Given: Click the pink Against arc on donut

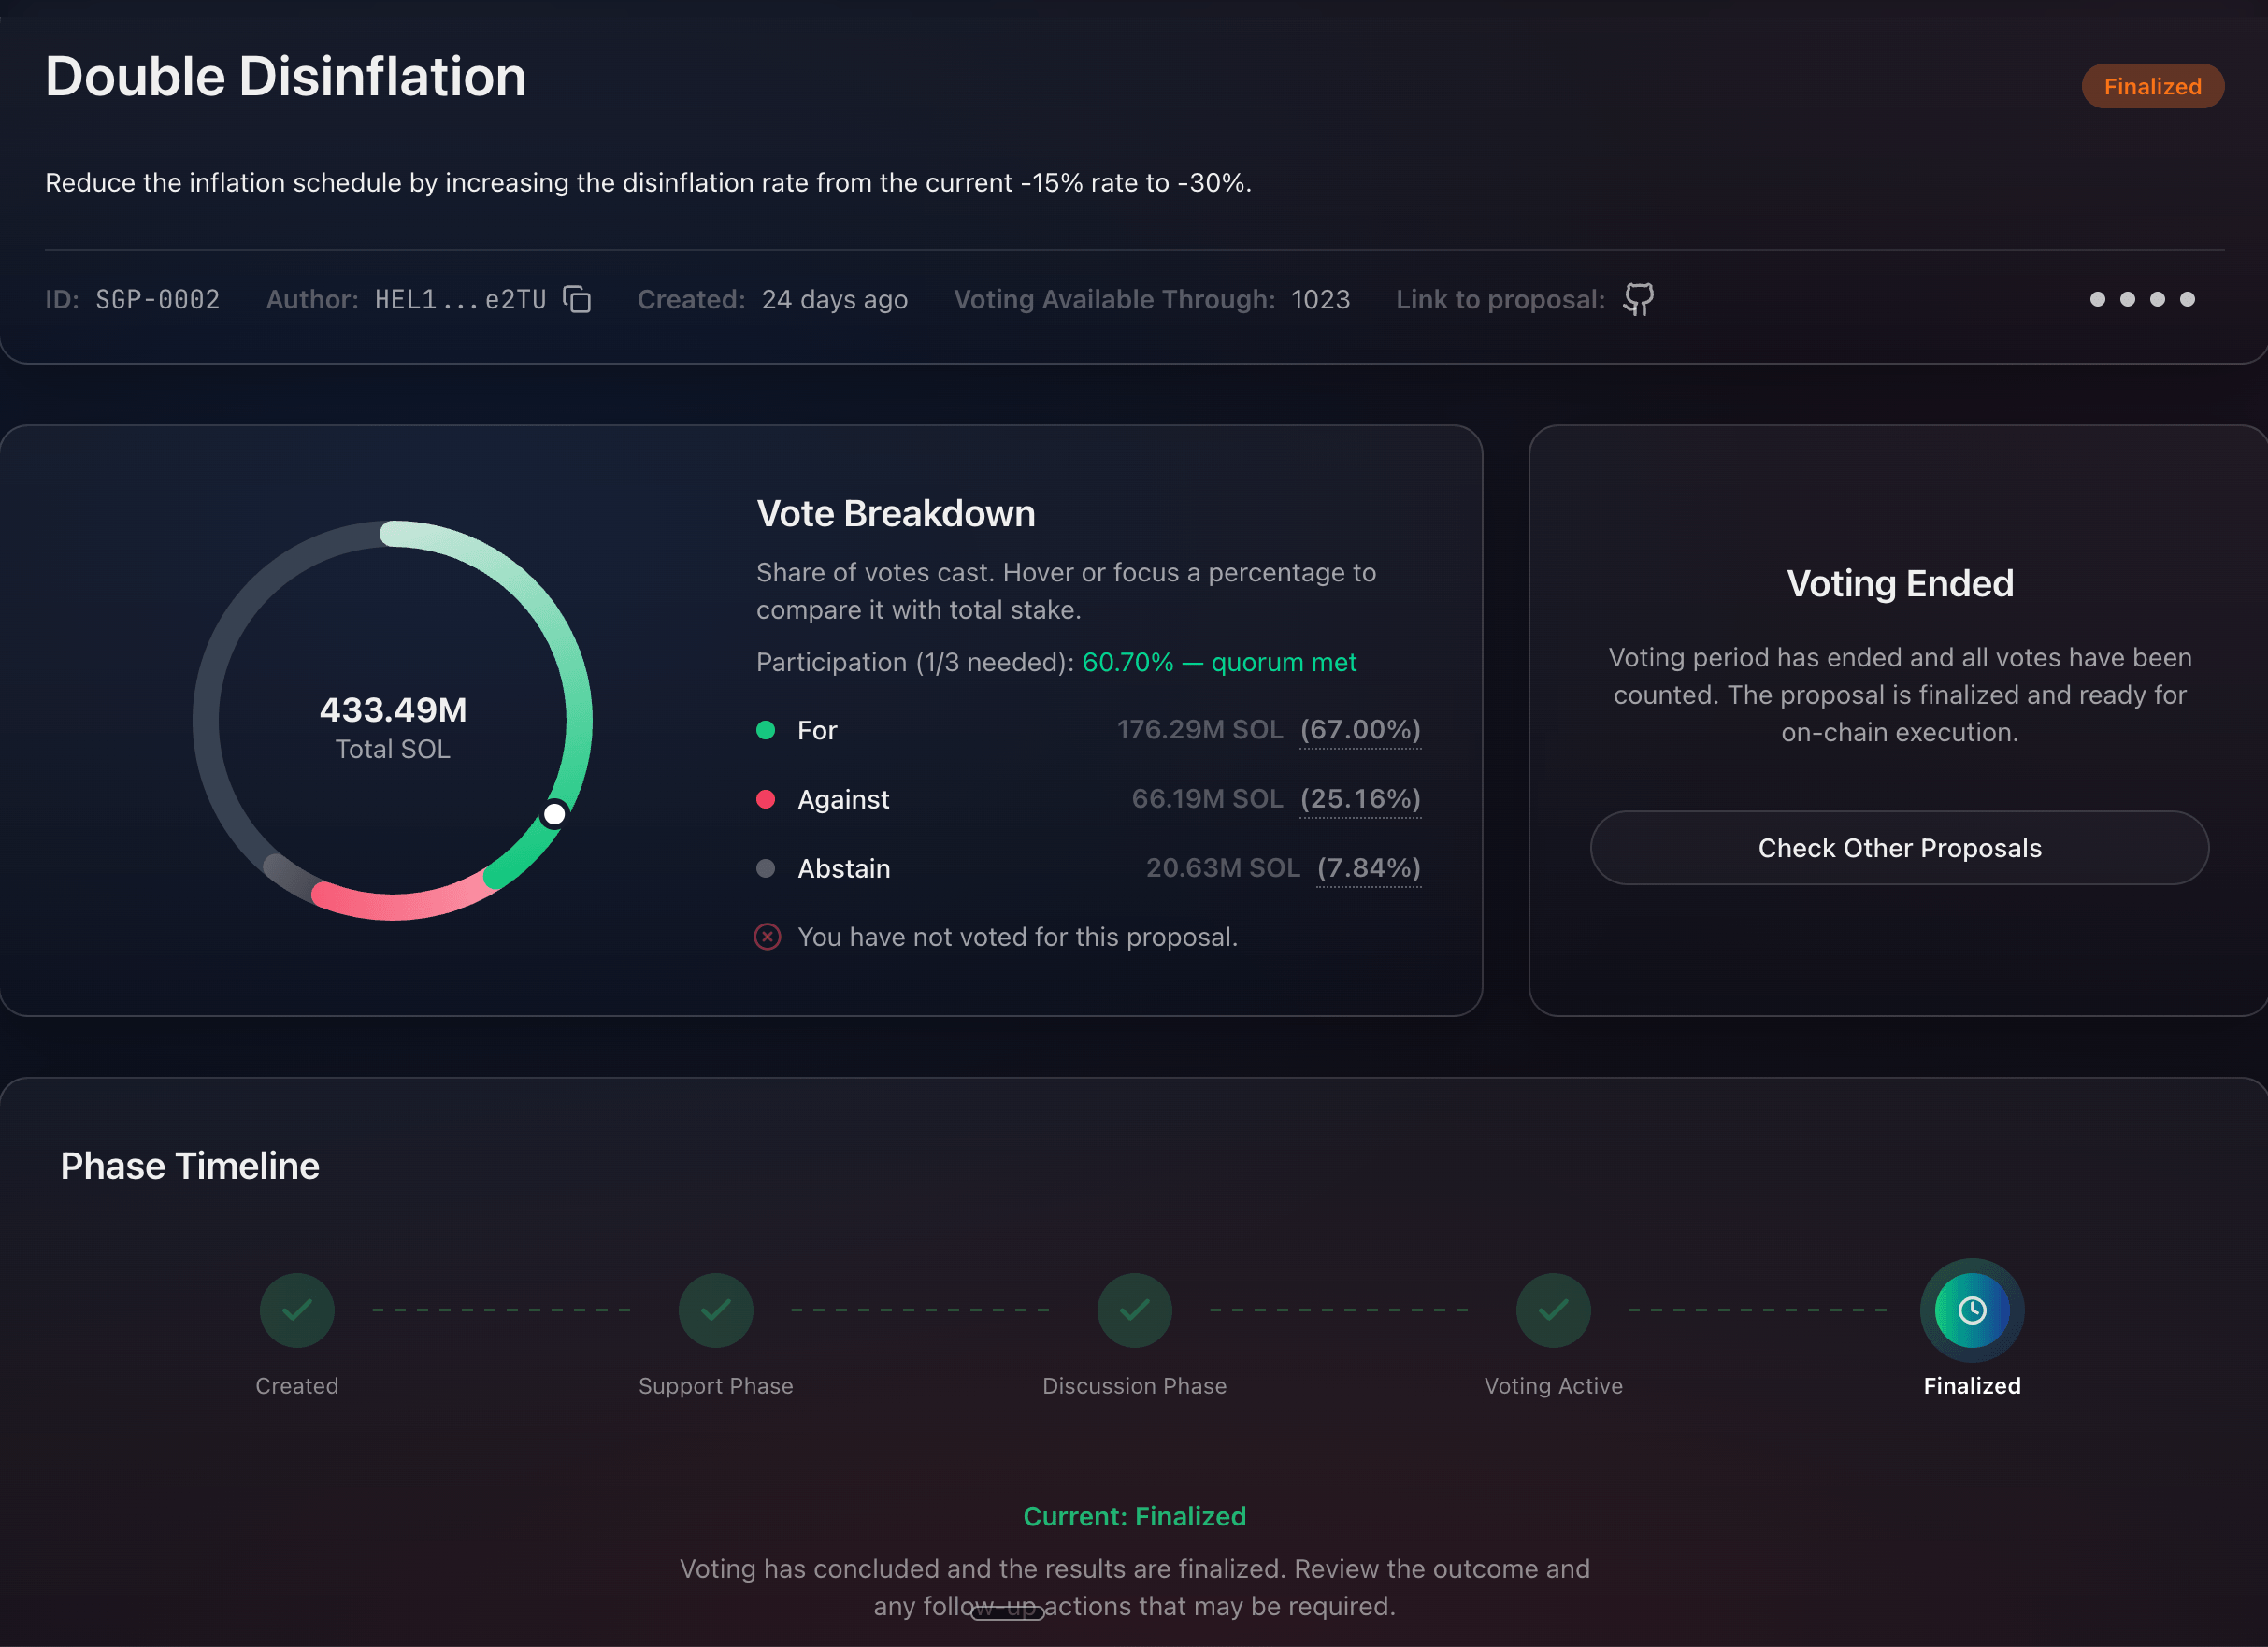Looking at the screenshot, I should (400, 904).
